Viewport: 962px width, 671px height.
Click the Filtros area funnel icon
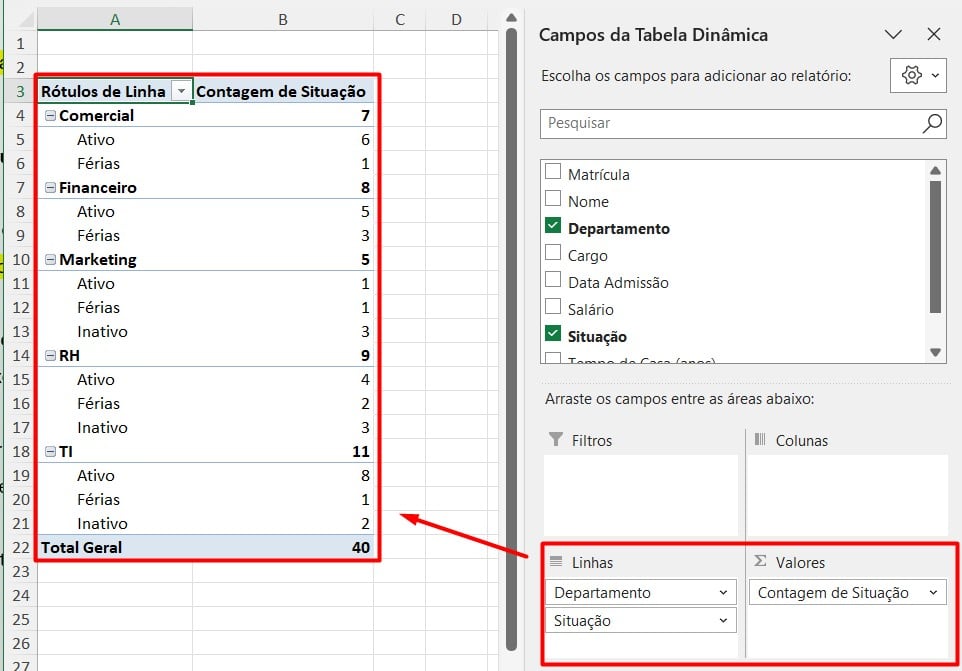tap(556, 439)
